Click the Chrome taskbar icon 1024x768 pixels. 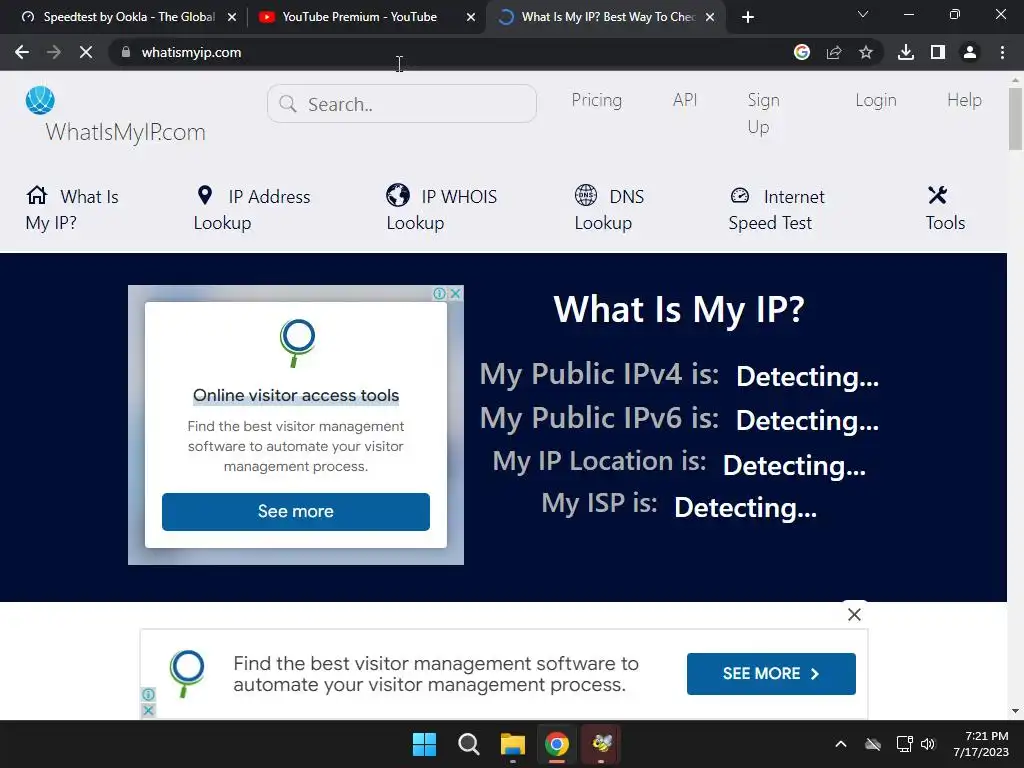pos(557,744)
